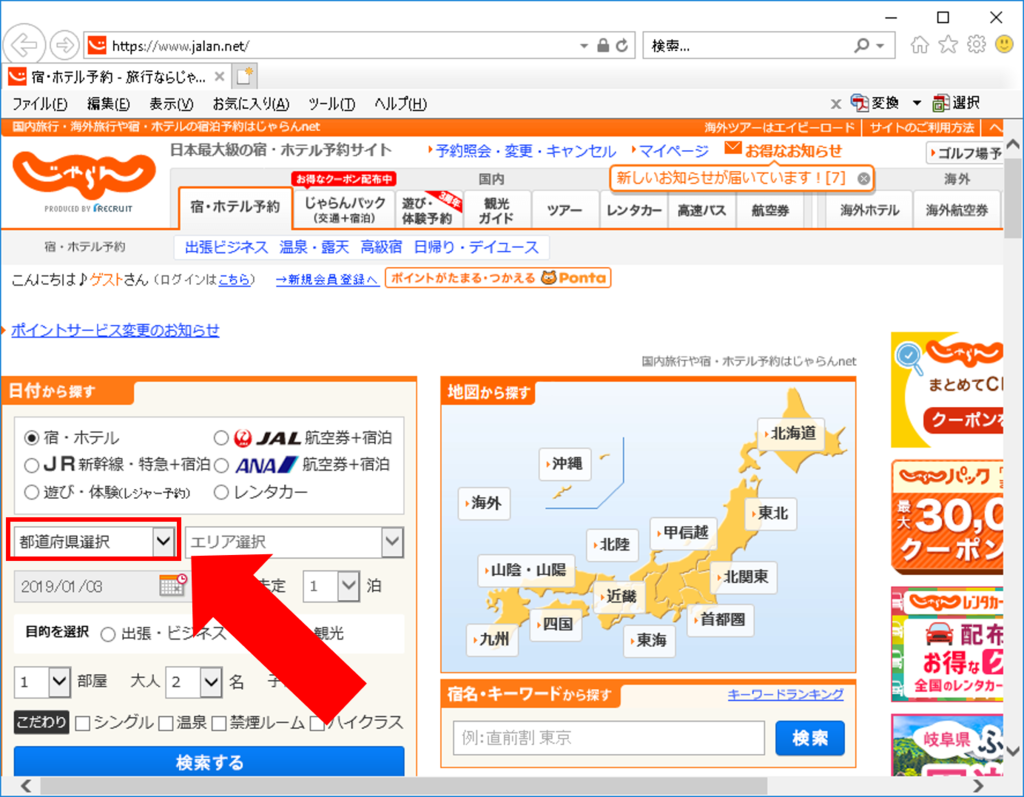The width and height of the screenshot is (1024, 797).
Task: Click the じゃらん logo
Action: point(85,176)
